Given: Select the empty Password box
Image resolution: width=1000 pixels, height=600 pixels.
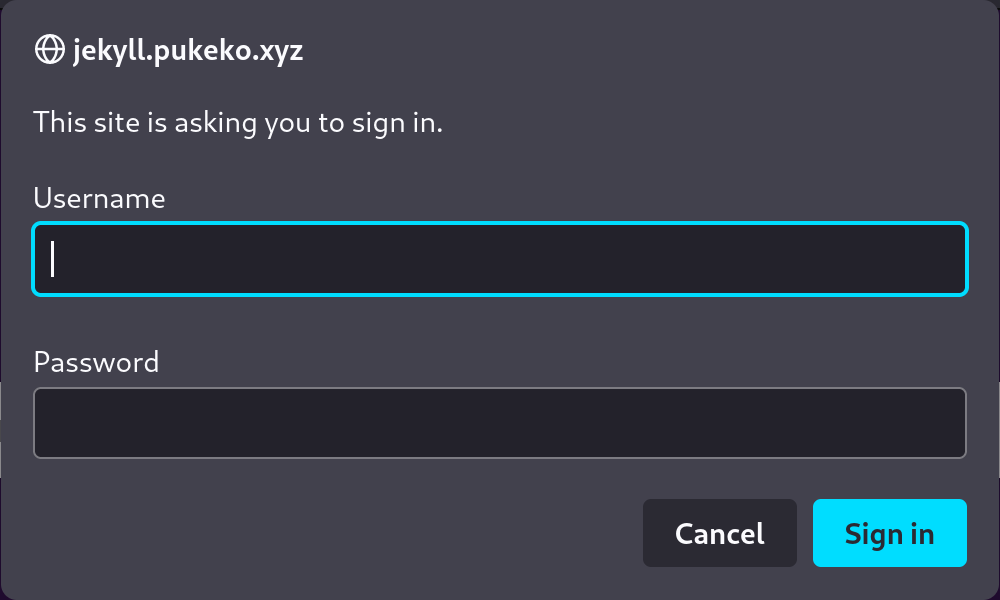Looking at the screenshot, I should (500, 423).
